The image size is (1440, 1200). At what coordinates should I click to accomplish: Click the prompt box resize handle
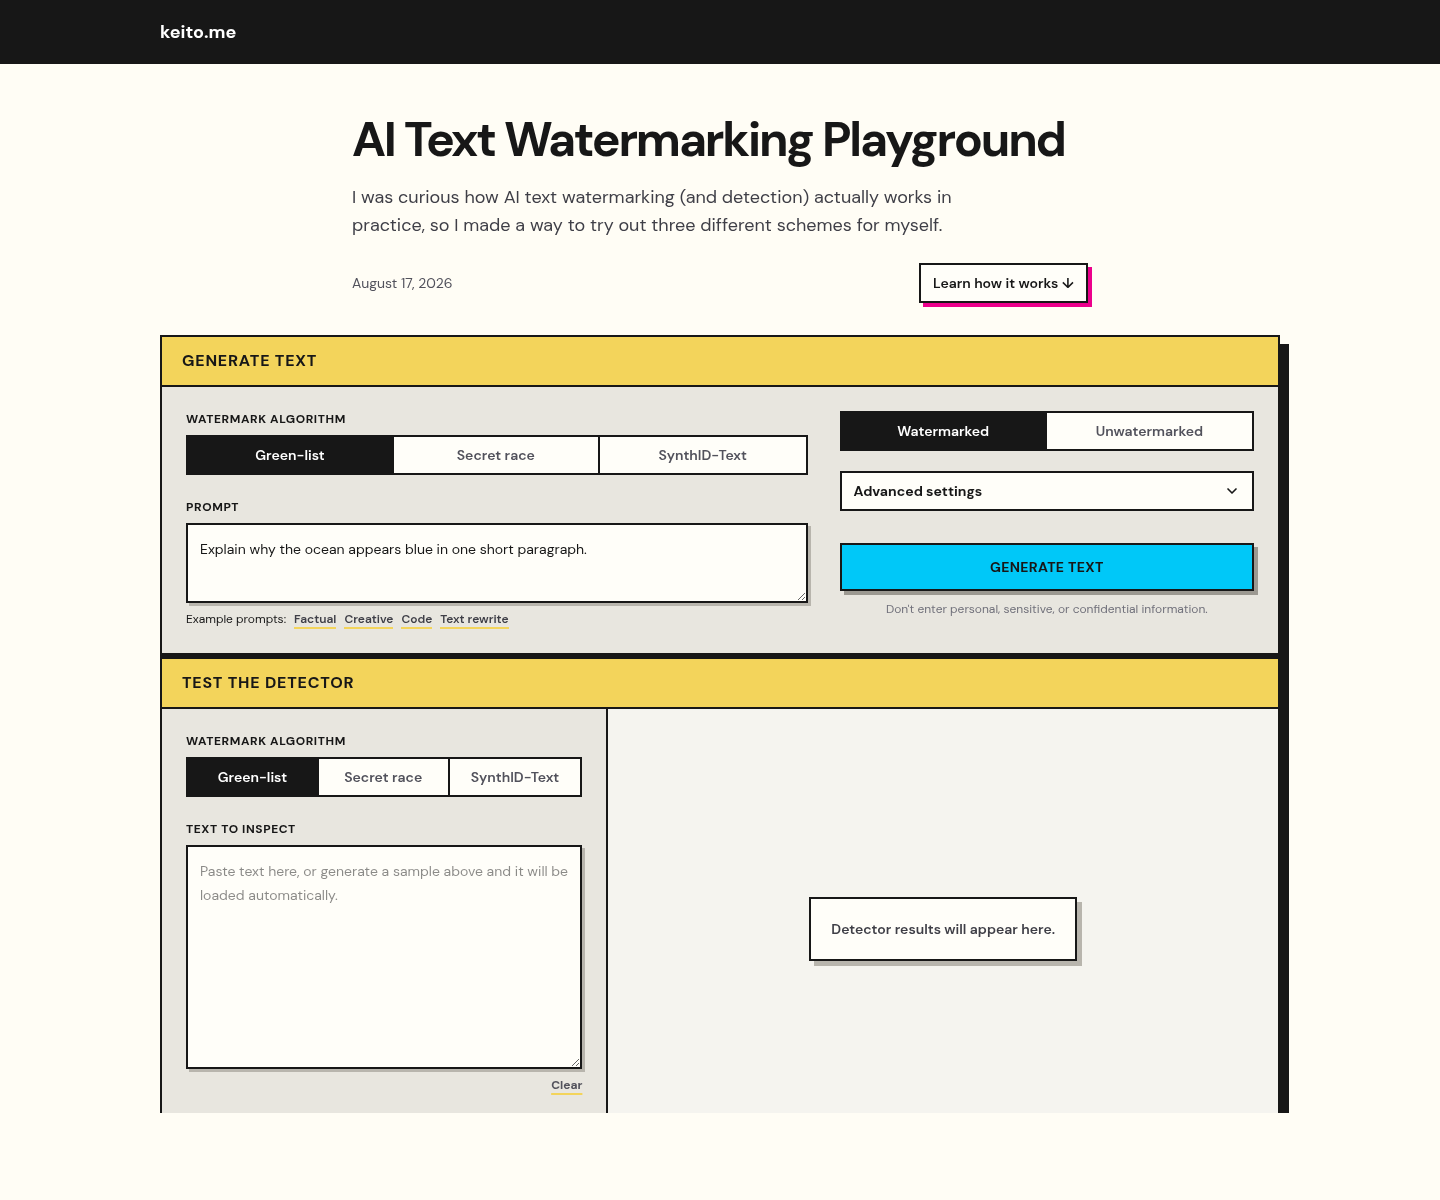801,596
